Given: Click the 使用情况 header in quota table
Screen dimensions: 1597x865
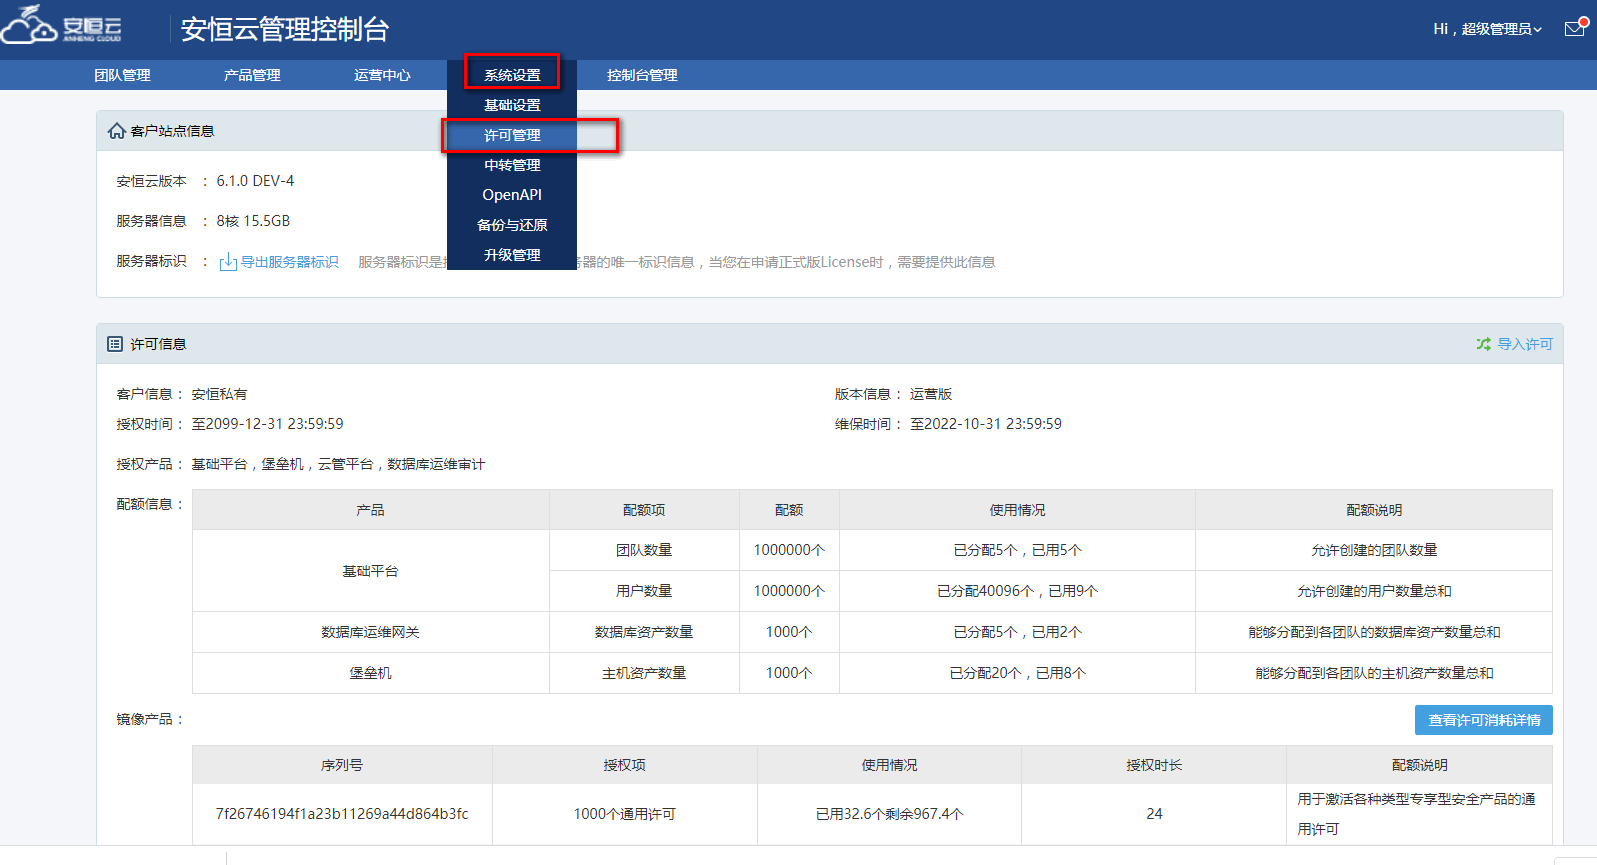Looking at the screenshot, I should tap(1017, 510).
